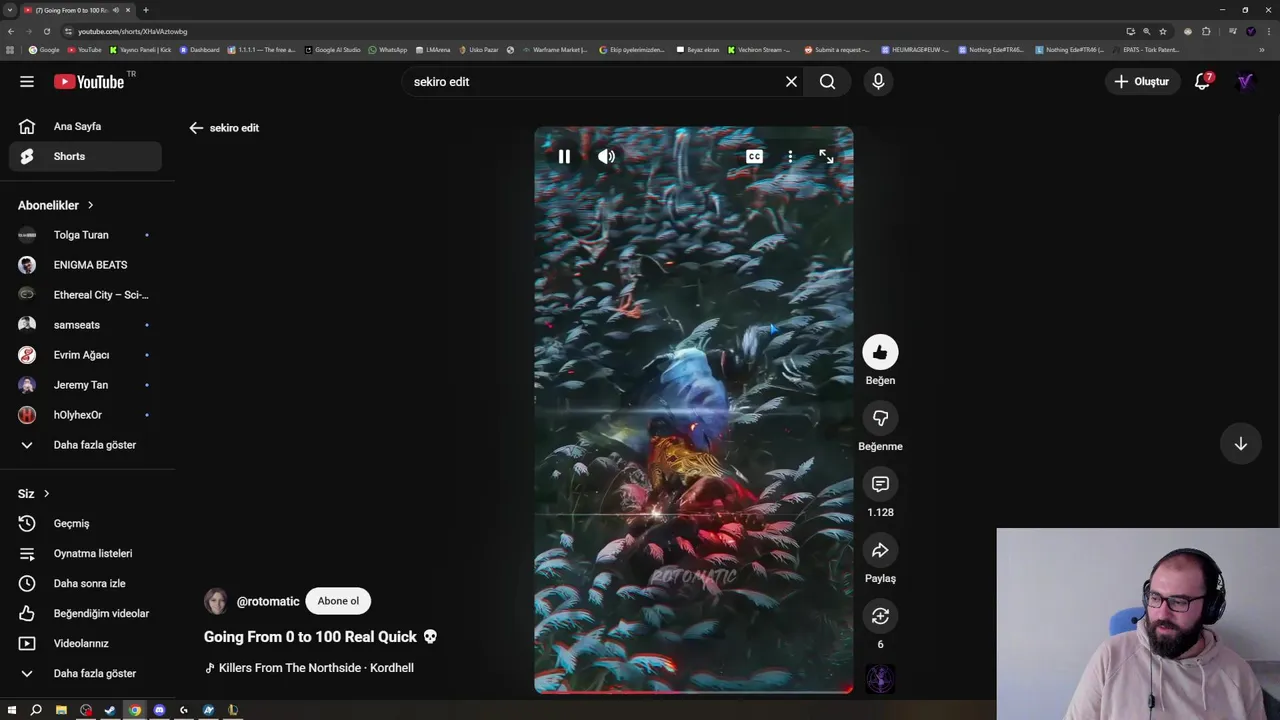Open ENIGMA BEATS channel
Screen dimensions: 1280x720
tap(86, 265)
